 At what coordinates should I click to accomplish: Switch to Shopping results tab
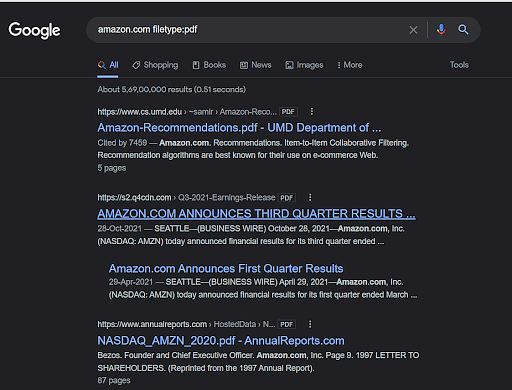coord(155,65)
